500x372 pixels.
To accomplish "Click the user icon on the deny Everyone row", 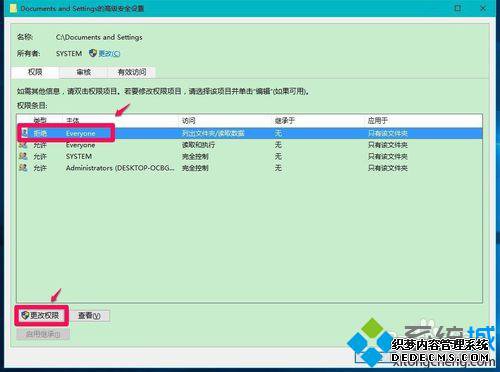I will click(x=24, y=133).
